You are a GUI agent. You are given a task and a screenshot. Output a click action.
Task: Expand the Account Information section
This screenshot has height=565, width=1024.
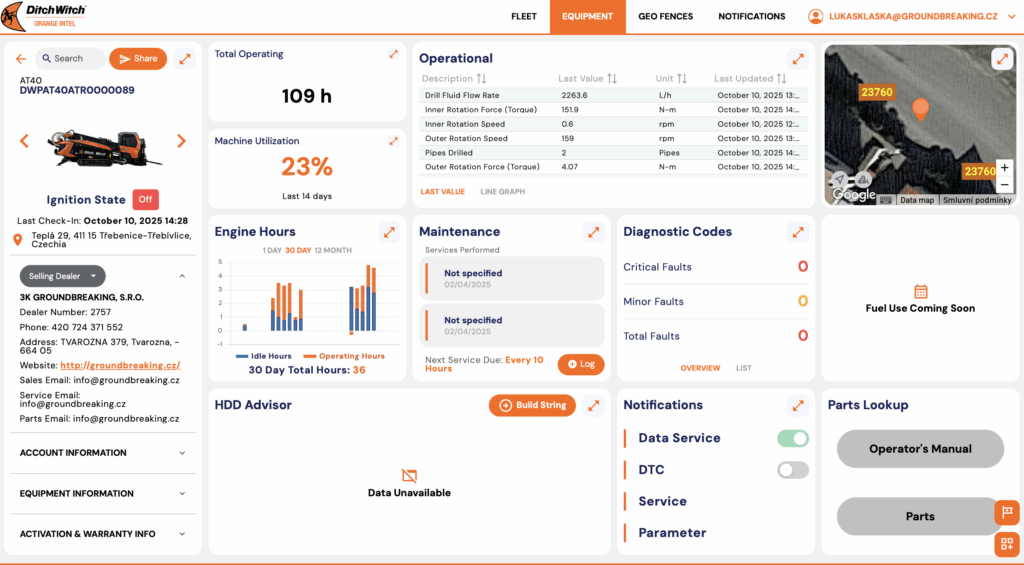101,453
